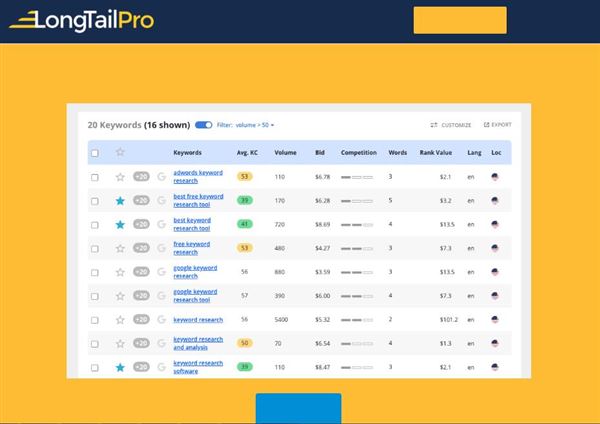Select checkbox for google keyword research tool
Screen dimensions: 600x424
tap(95, 296)
